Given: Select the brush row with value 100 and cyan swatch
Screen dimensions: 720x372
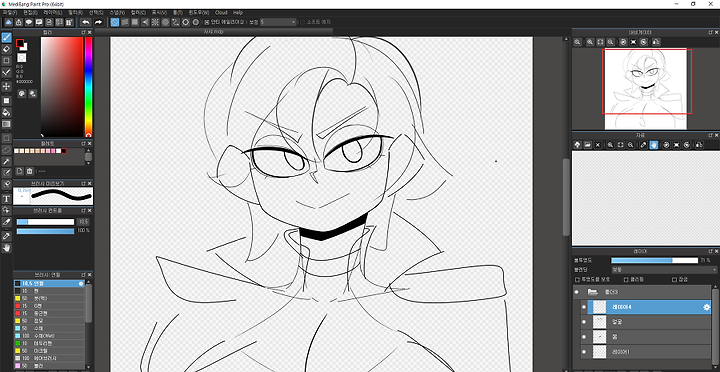Looking at the screenshot, I should (49, 336).
